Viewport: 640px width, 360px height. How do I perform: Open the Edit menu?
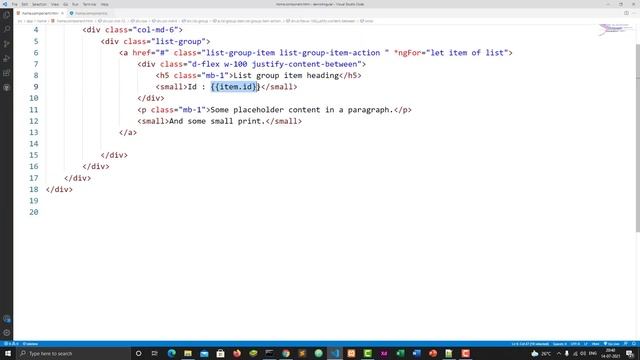25,4
